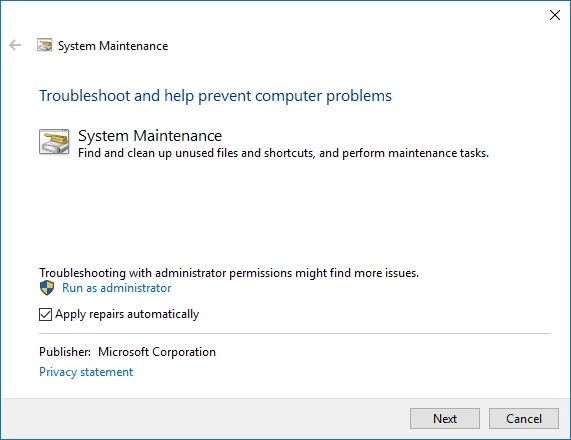Image resolution: width=571 pixels, height=440 pixels.
Task: Click the large System Maintenance drive icon
Action: (x=54, y=142)
